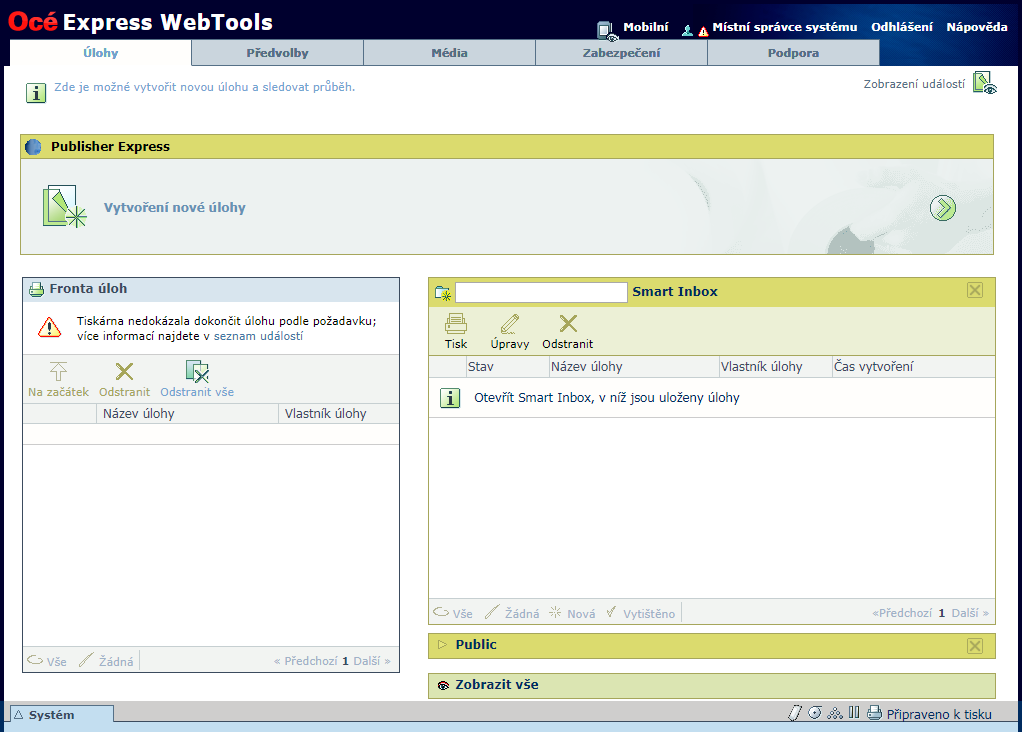The width and height of the screenshot is (1022, 732).
Task: Click the Mobilní link
Action: [x=645, y=27]
